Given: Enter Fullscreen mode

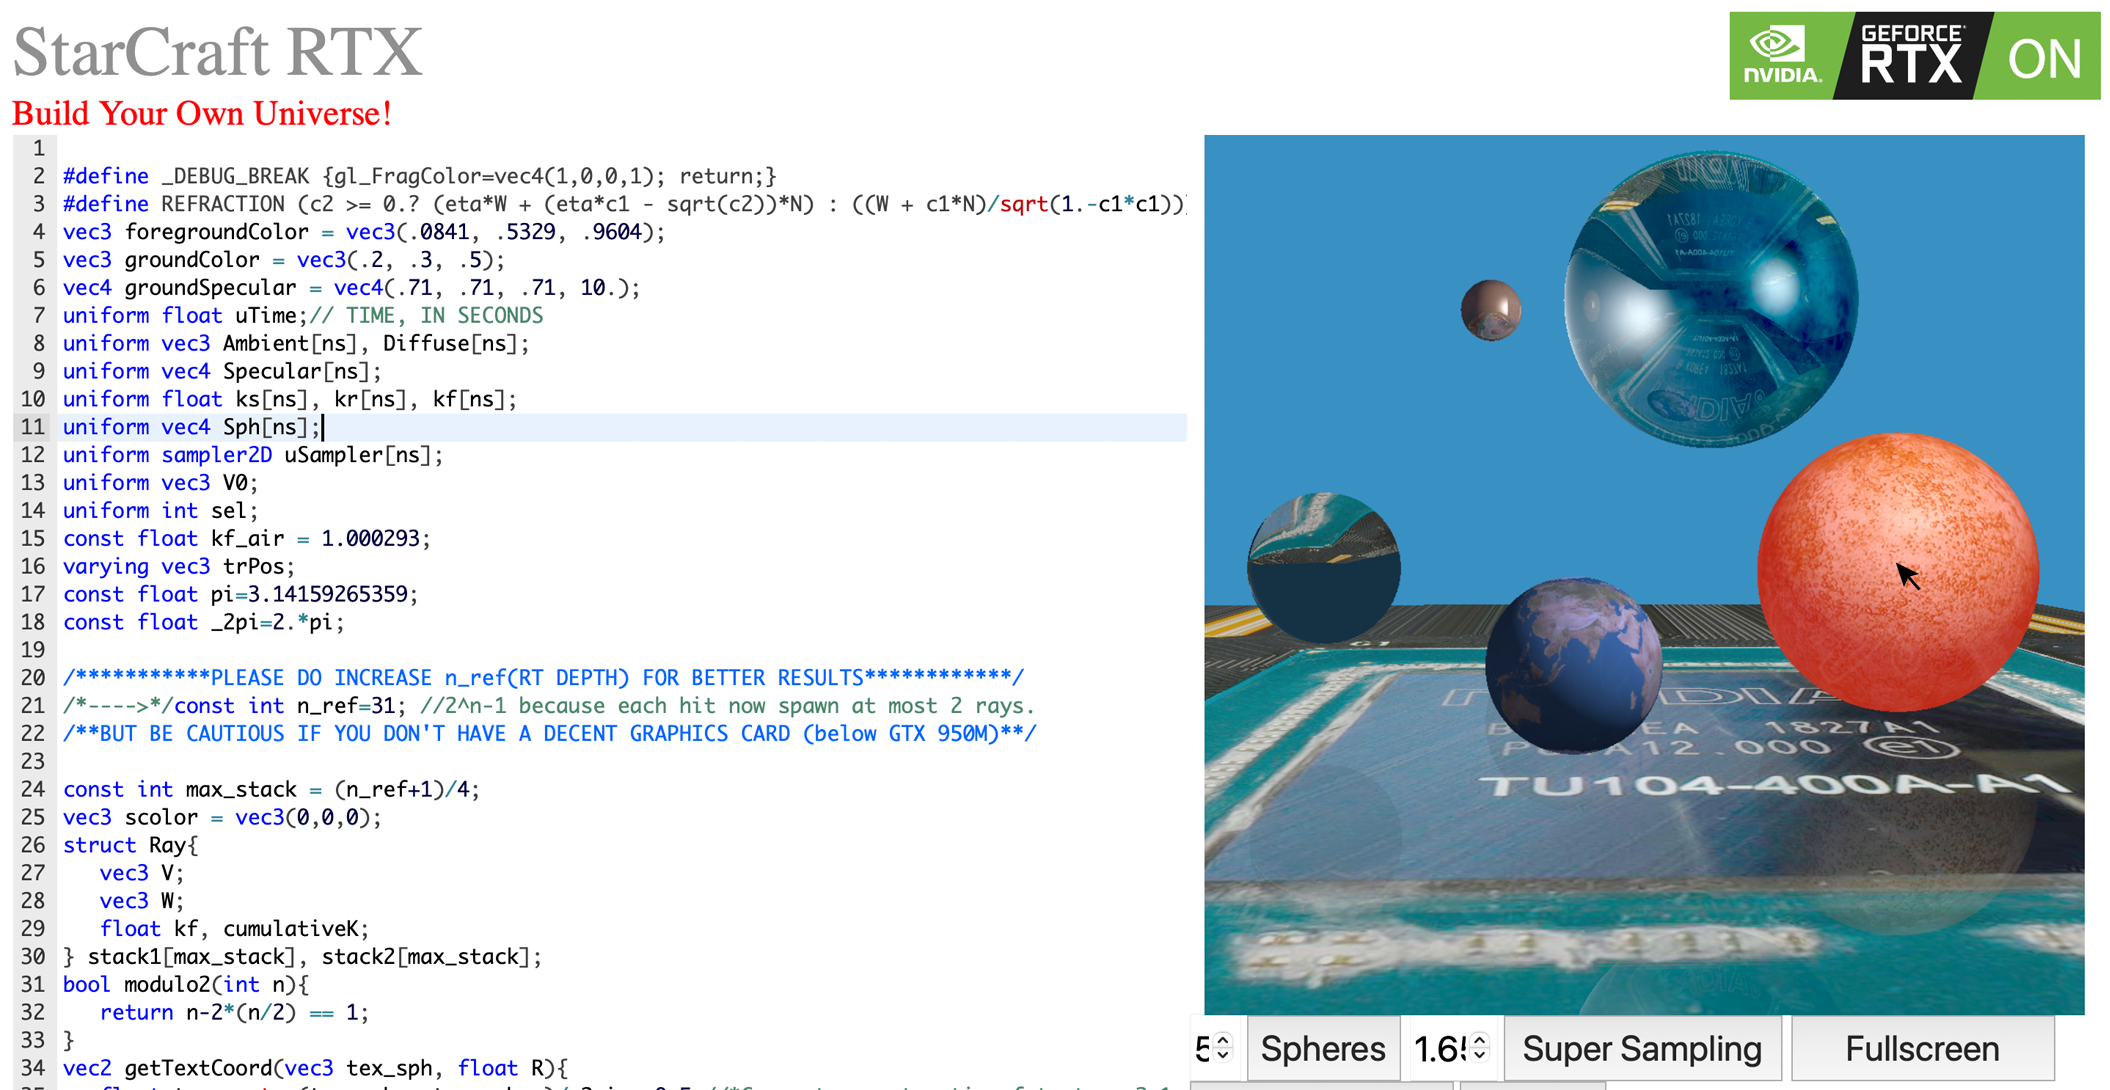Looking at the screenshot, I should [x=1921, y=1048].
